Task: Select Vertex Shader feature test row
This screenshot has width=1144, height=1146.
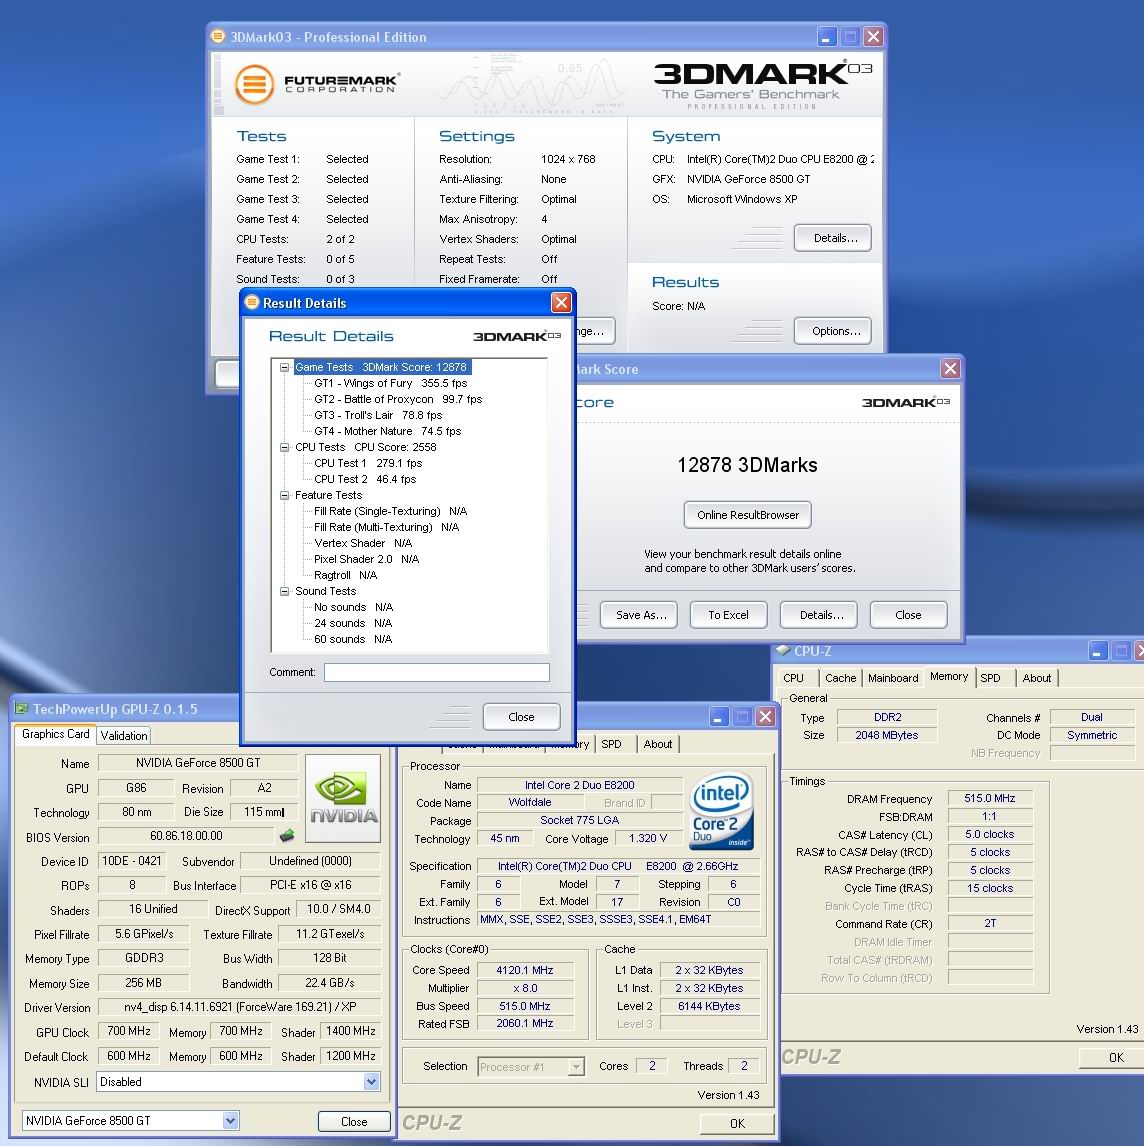Action: [x=363, y=543]
